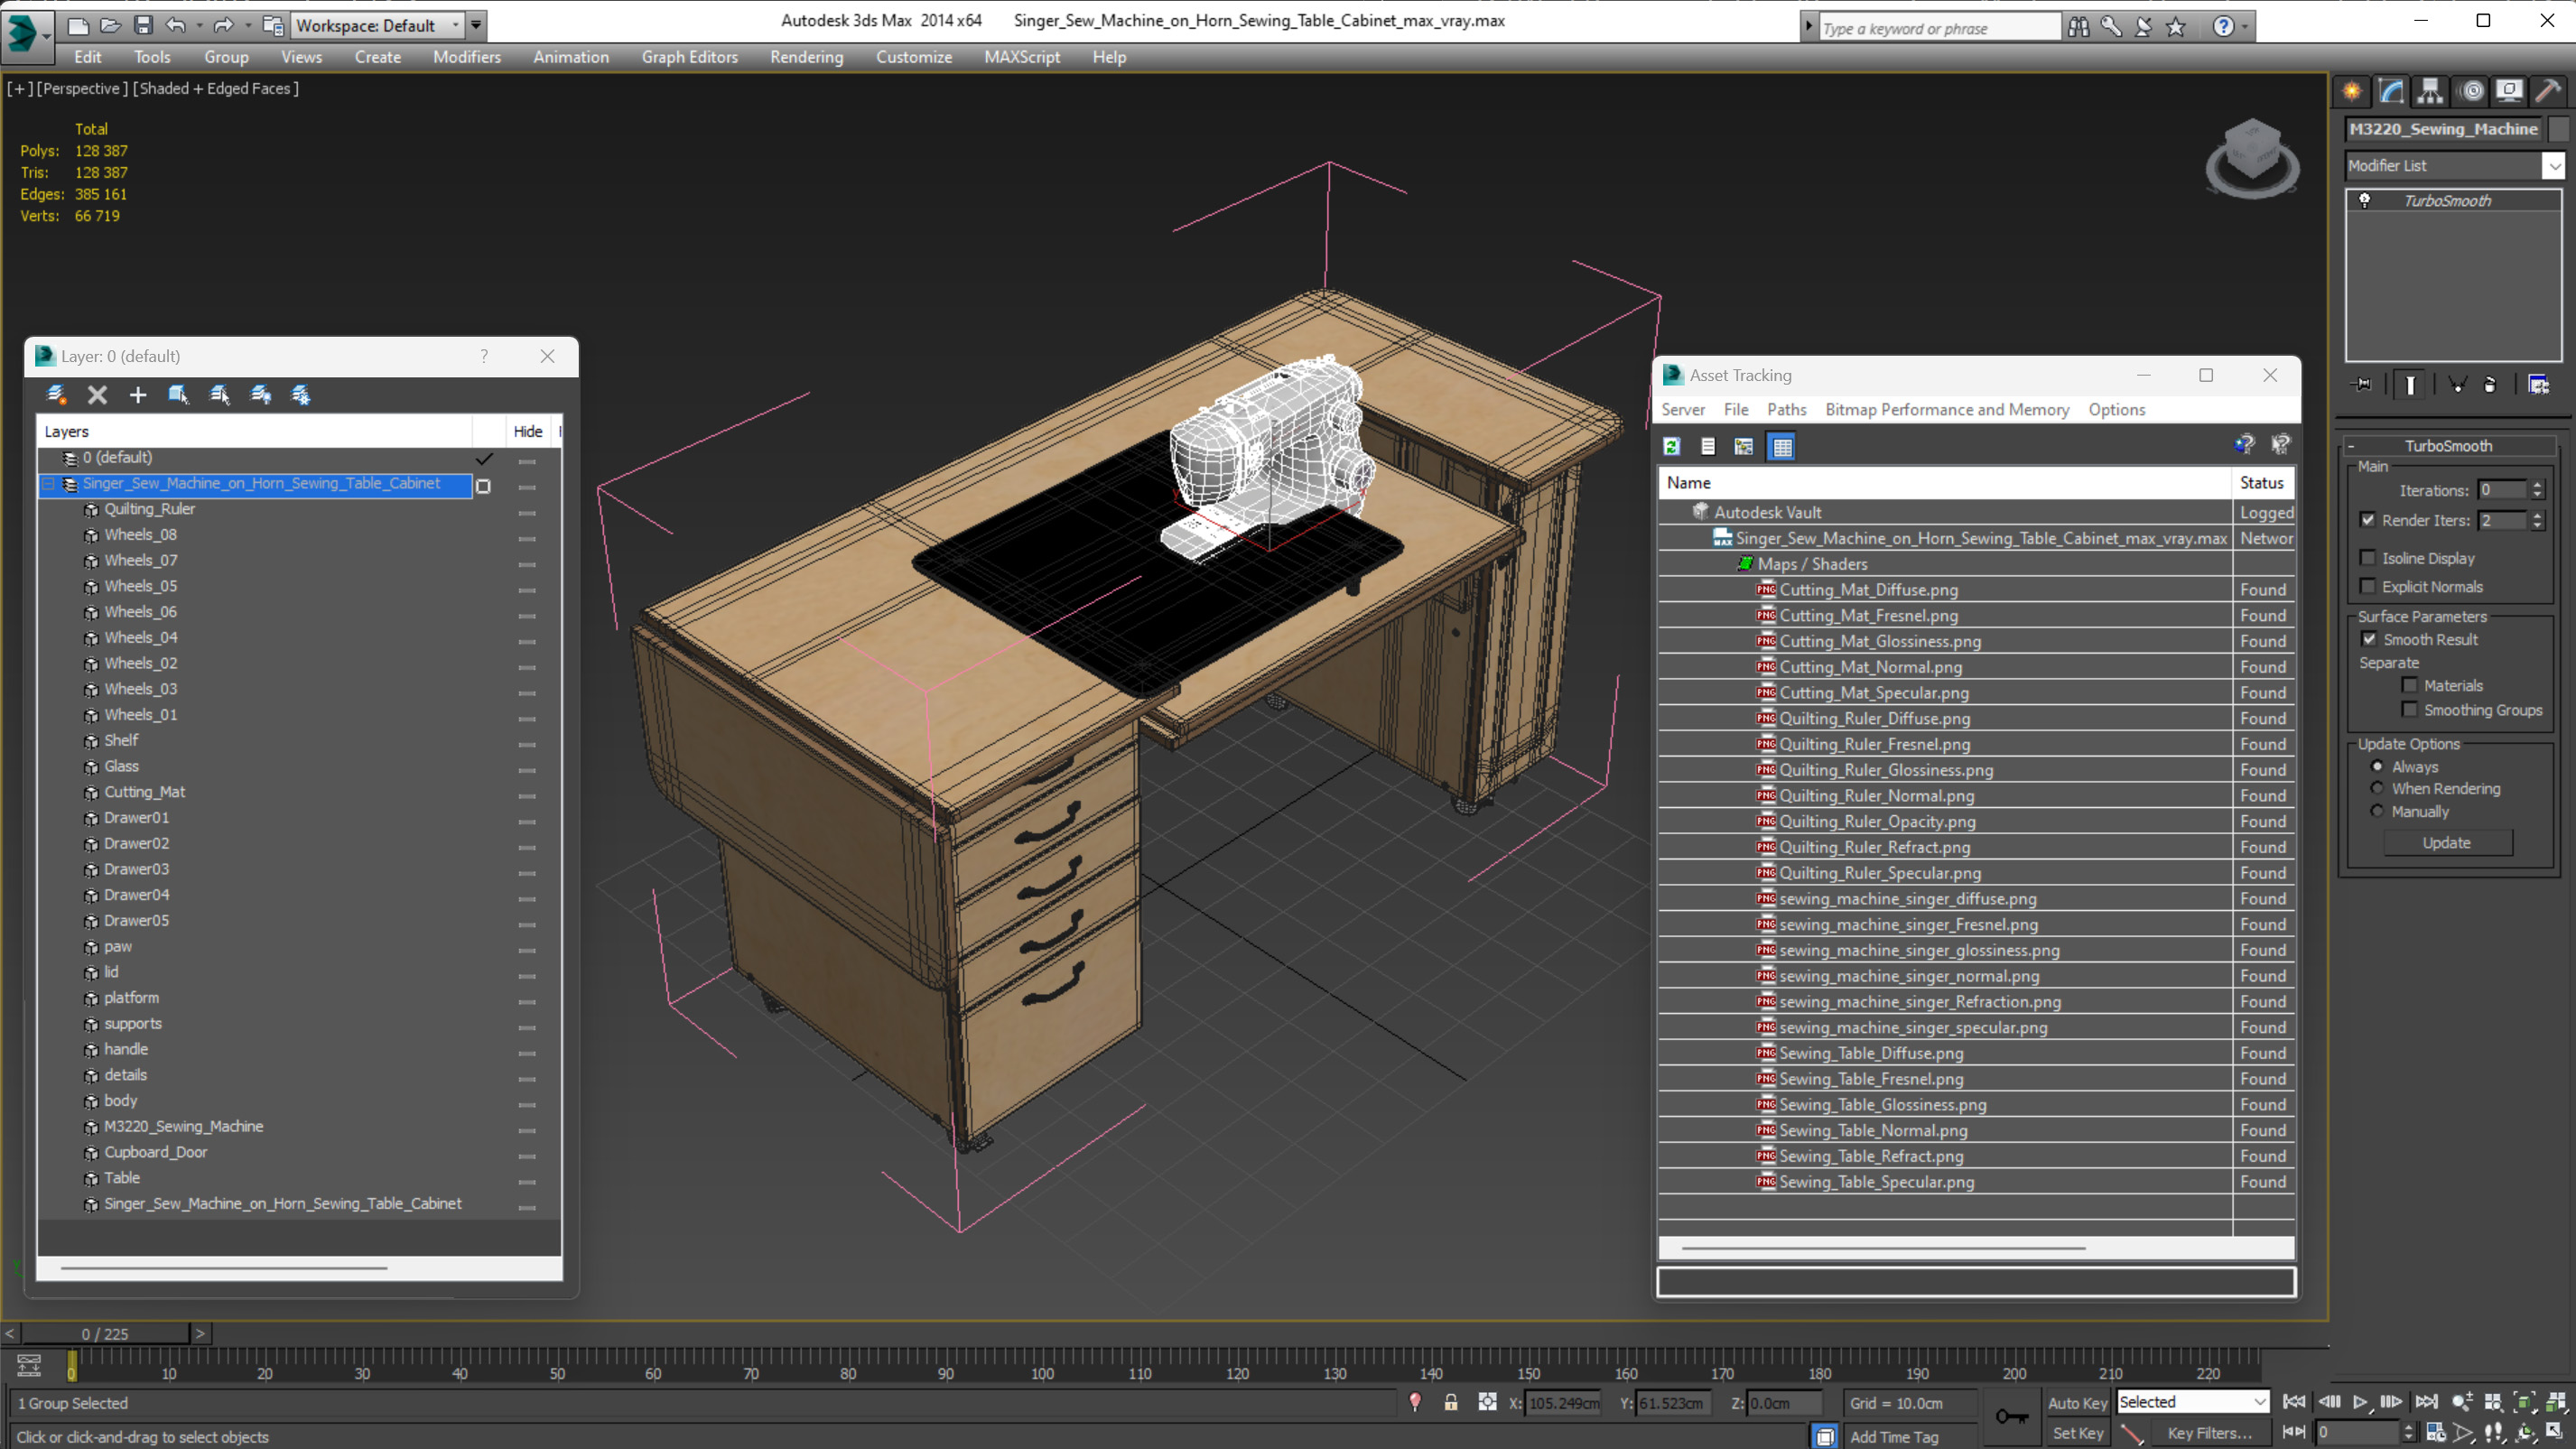Viewport: 2576px width, 1449px height.
Task: Click the Play Animation button
Action: click(2360, 1402)
